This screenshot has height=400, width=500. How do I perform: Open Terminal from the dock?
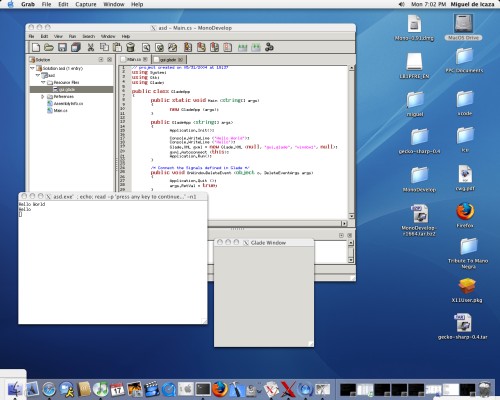coord(203,389)
